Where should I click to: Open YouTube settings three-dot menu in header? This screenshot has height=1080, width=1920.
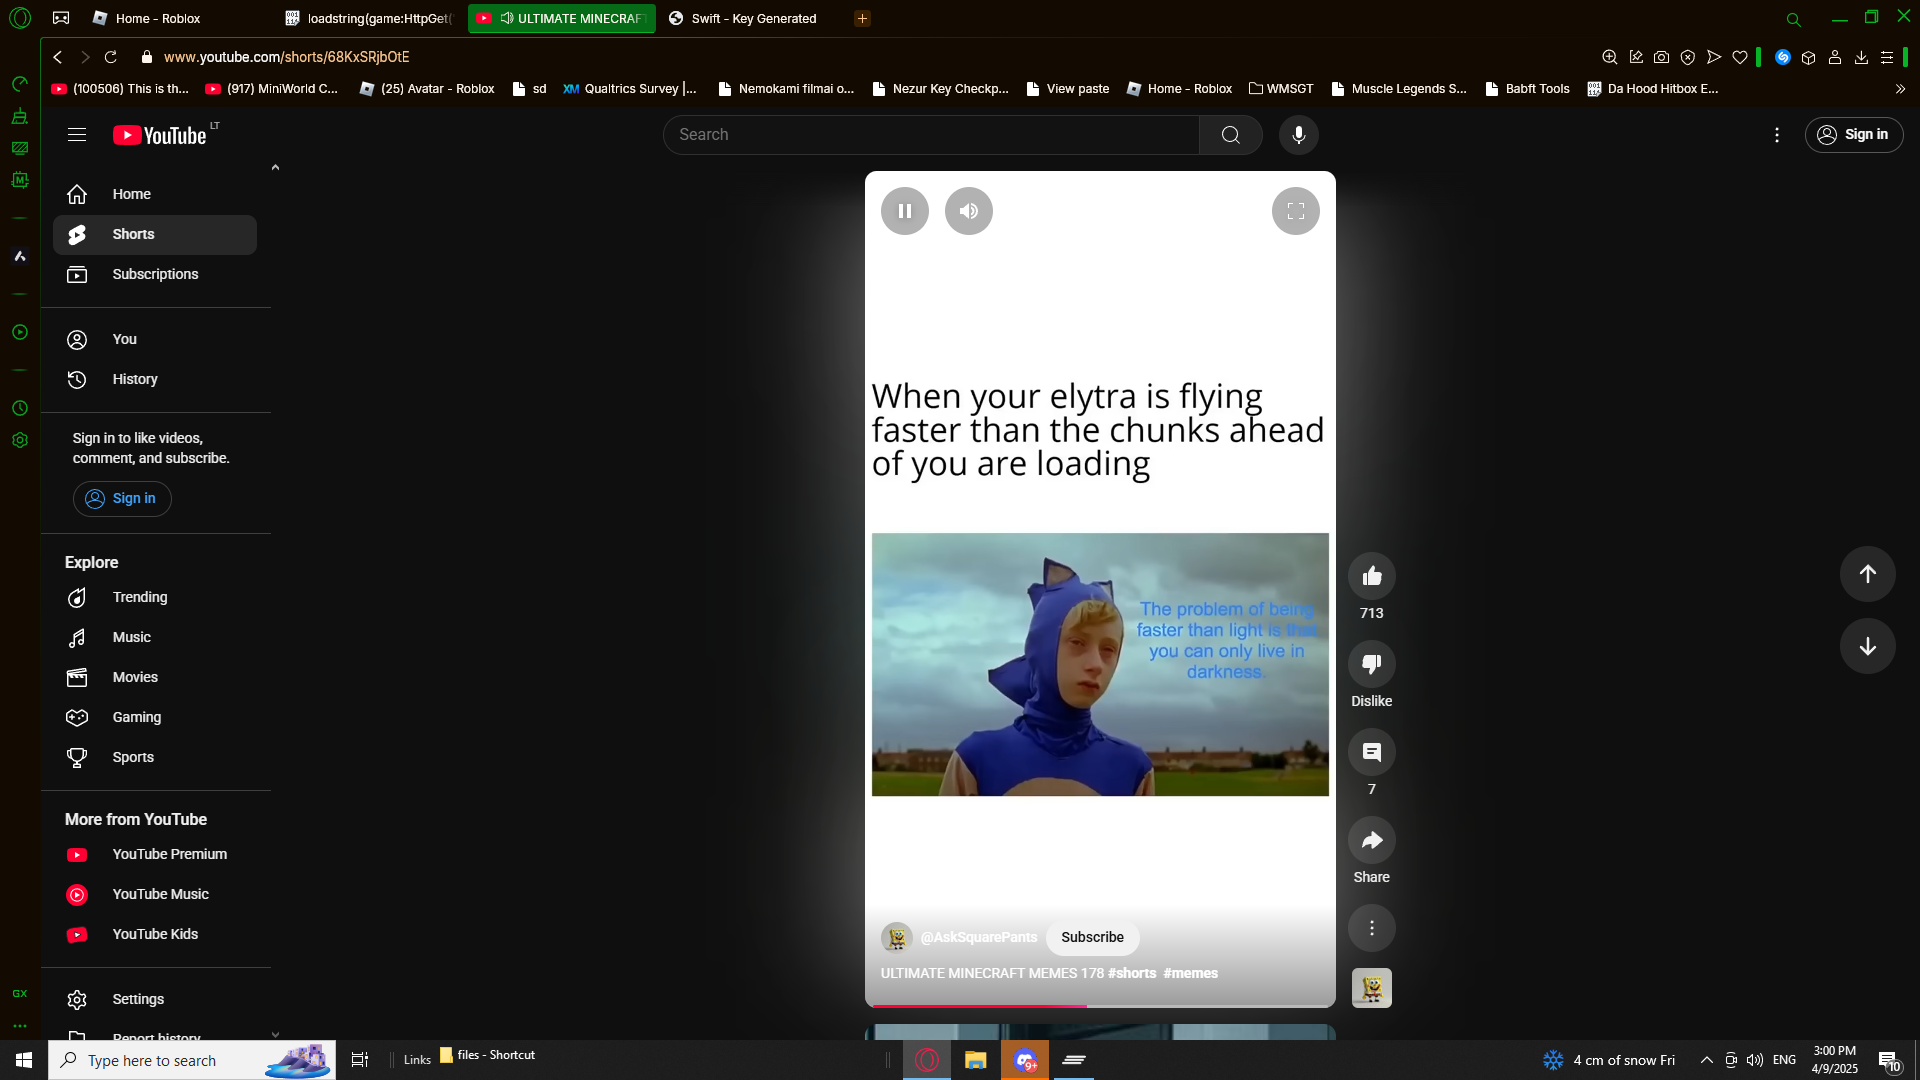point(1776,135)
